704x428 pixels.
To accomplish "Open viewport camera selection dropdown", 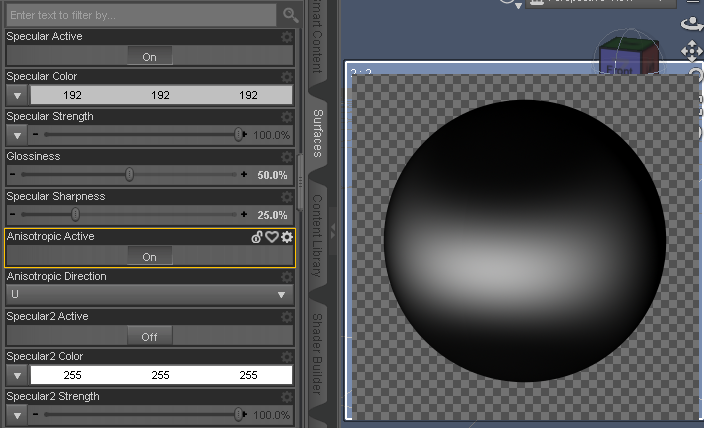I will coord(601,2).
